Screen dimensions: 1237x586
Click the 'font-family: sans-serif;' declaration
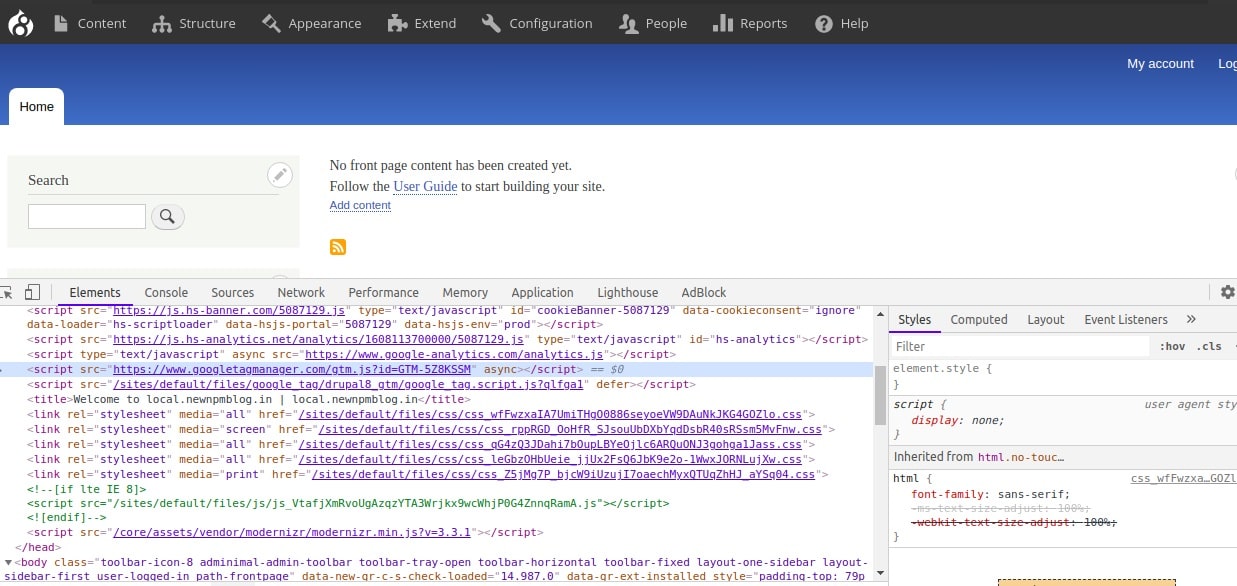point(990,494)
